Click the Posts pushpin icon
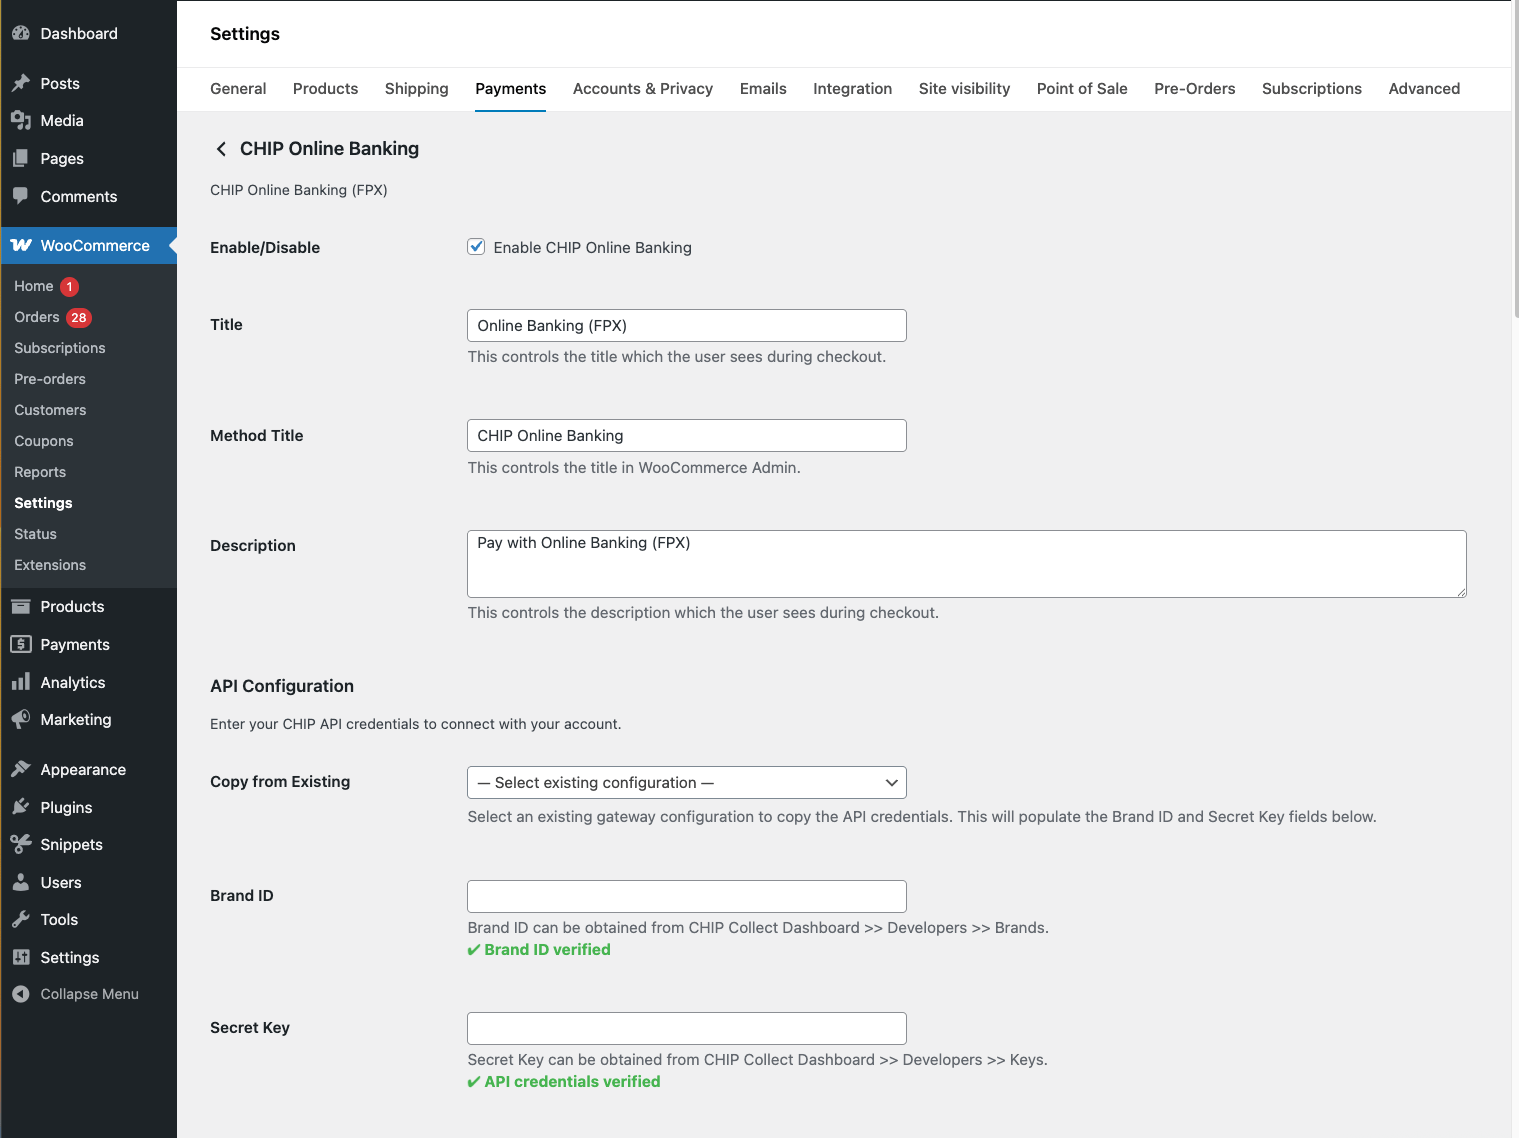This screenshot has height=1138, width=1519. point(21,83)
